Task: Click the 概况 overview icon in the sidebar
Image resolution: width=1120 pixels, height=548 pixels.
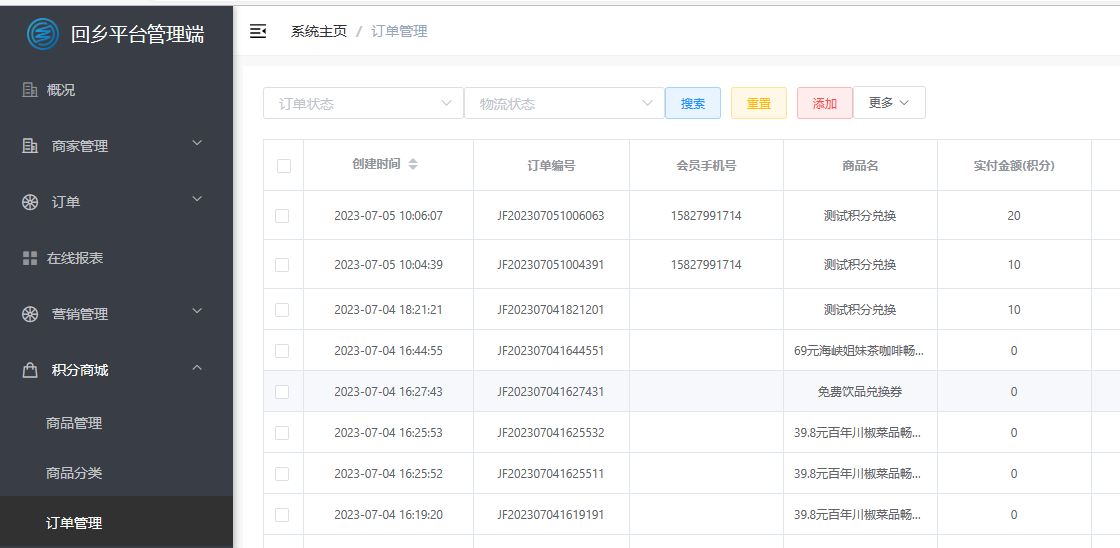Action: pyautogui.click(x=30, y=90)
